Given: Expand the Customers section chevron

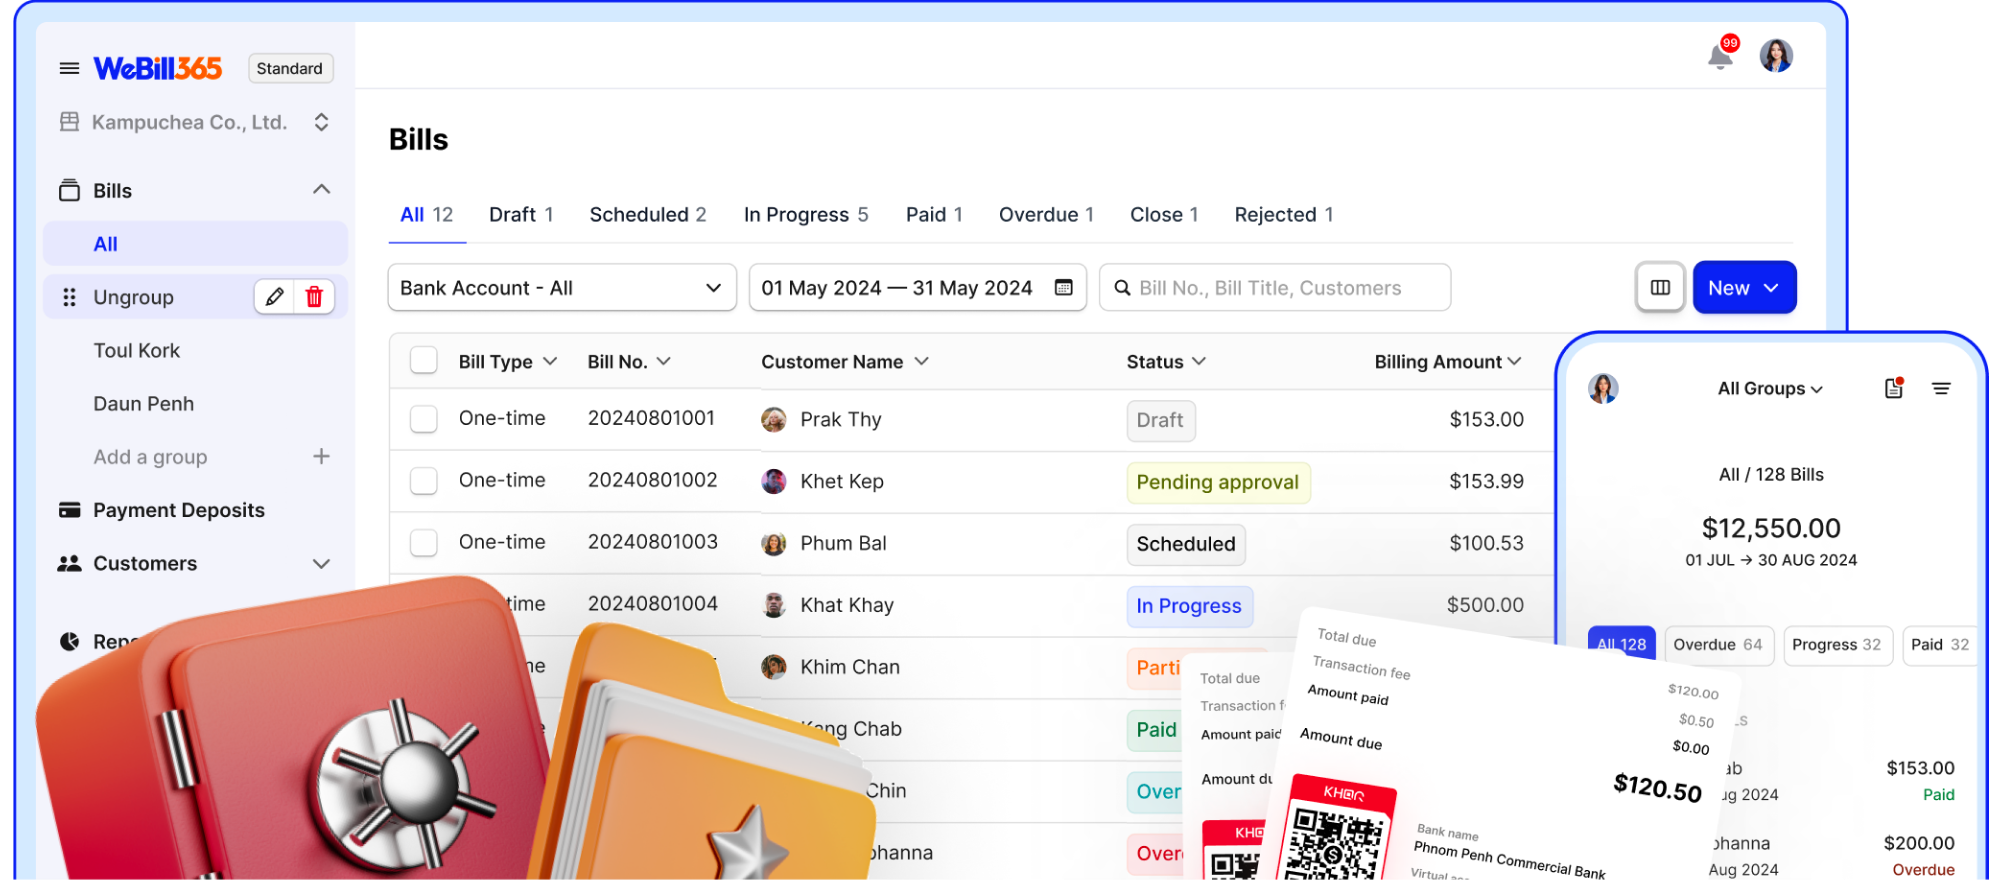Looking at the screenshot, I should click(x=321, y=564).
